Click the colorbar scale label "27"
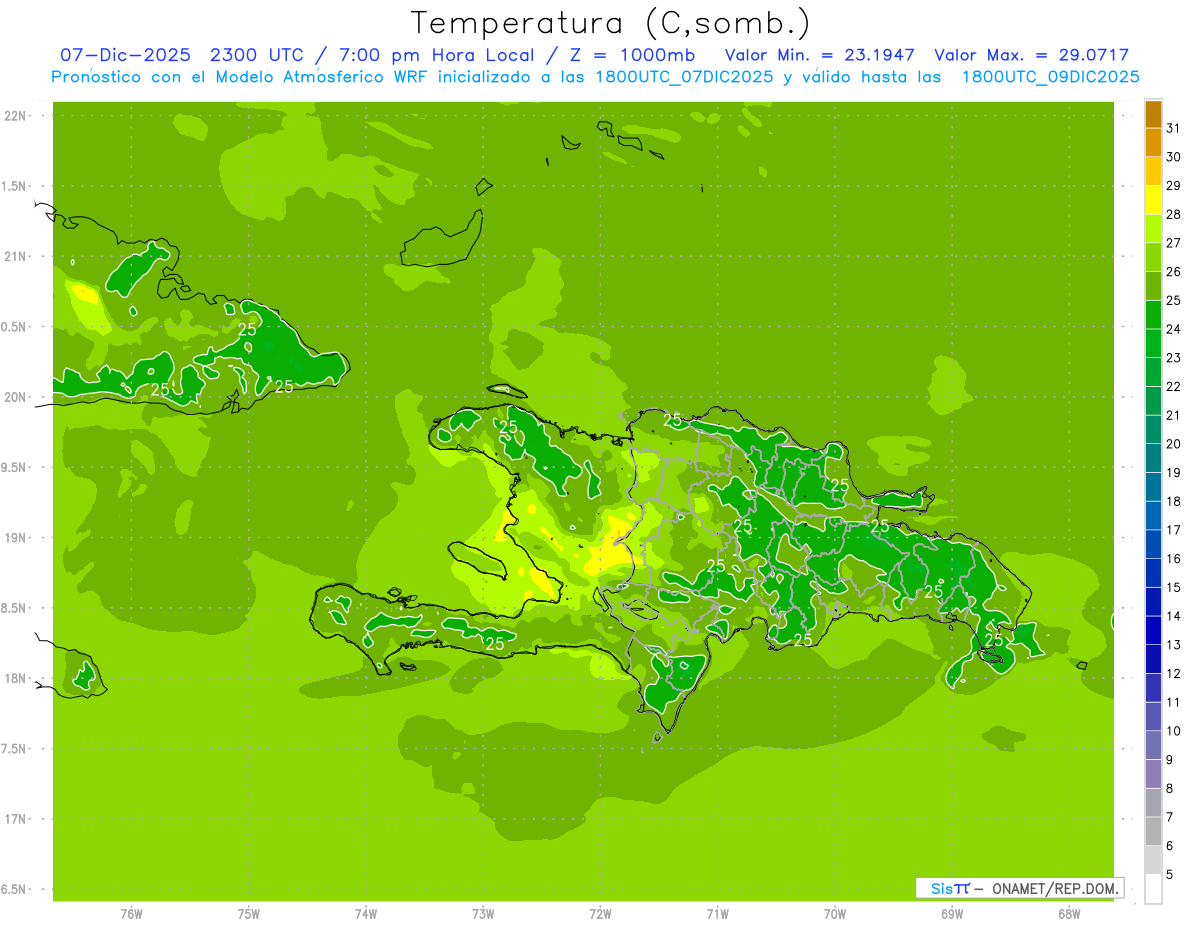This screenshot has width=1200, height=927. (x=1173, y=243)
